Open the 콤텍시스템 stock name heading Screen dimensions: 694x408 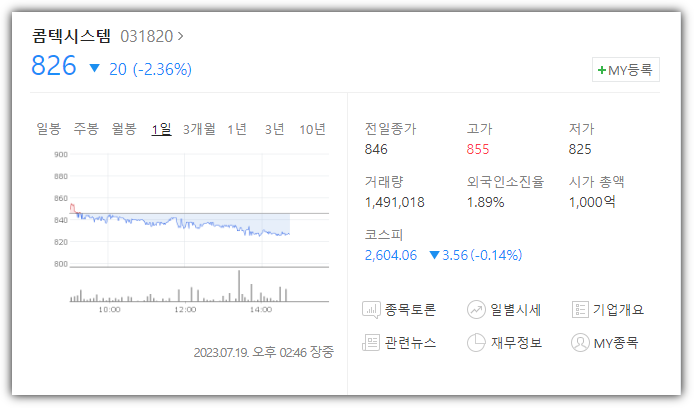tap(71, 36)
